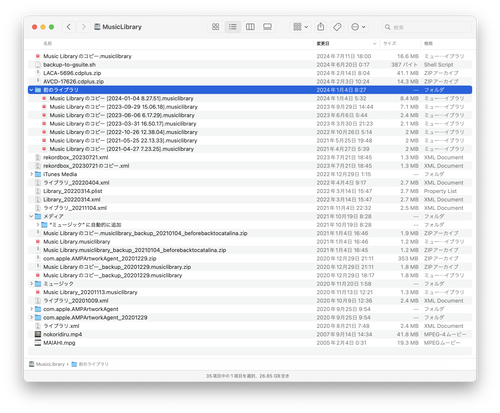Expand the "ミュージック"に自動的に追加 folder
Screen dimensions: 500x413
(x=38, y=225)
